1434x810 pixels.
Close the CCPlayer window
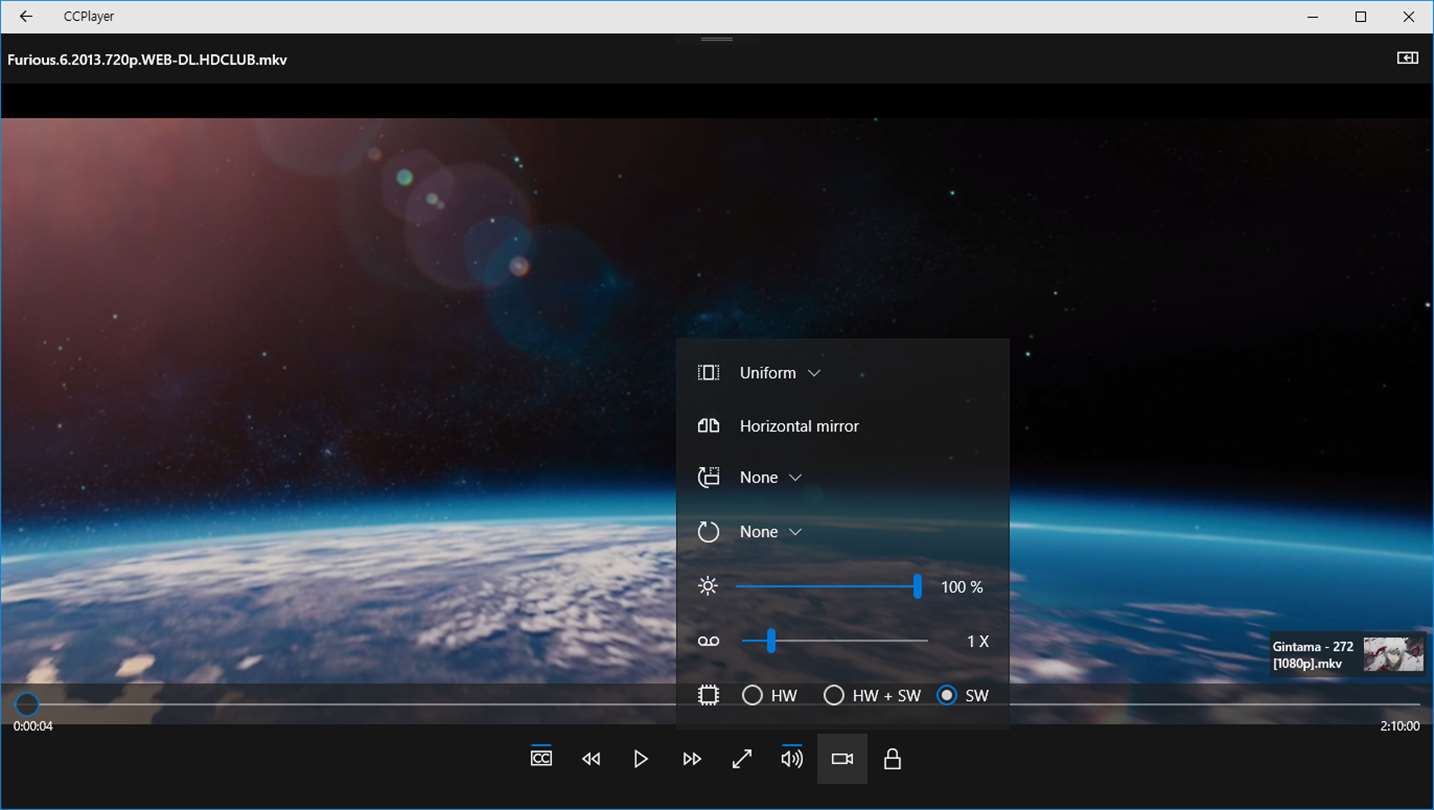pos(1409,16)
